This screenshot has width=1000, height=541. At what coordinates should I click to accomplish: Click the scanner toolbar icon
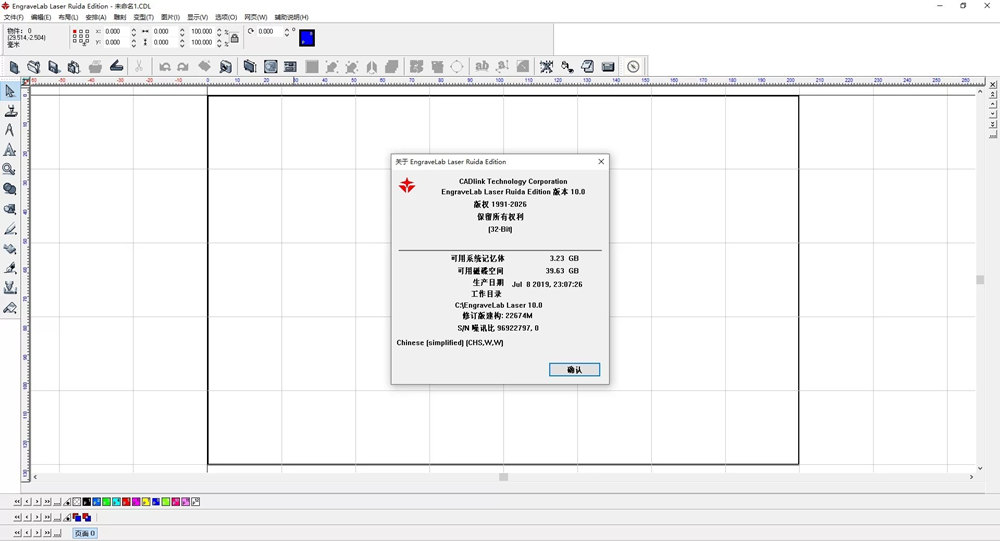116,66
